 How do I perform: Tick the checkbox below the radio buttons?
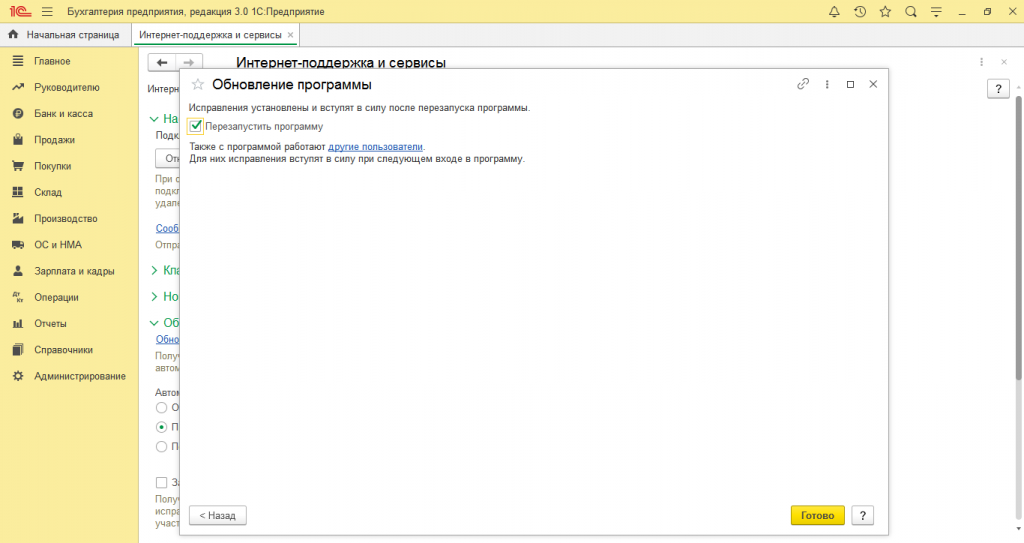161,483
